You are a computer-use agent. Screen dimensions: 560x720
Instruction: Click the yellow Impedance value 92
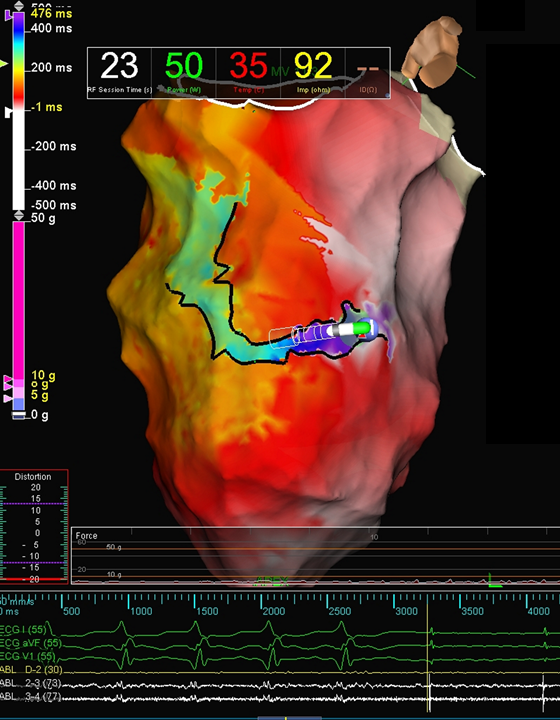[313, 66]
